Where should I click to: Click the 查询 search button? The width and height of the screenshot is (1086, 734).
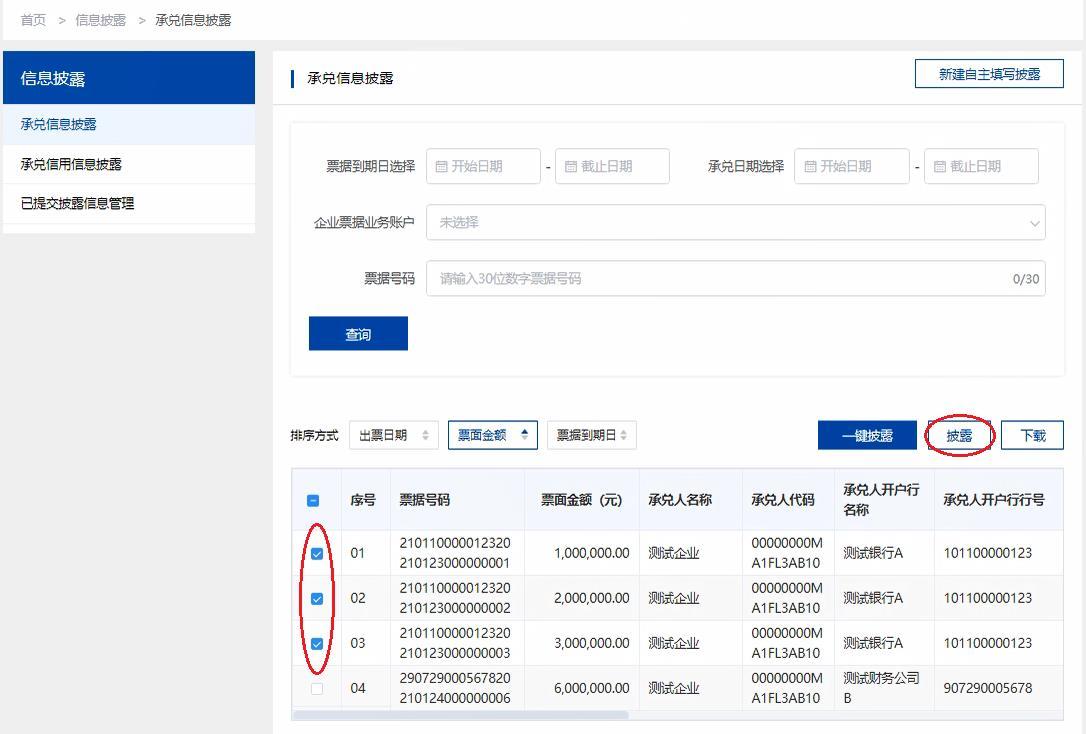pyautogui.click(x=357, y=333)
